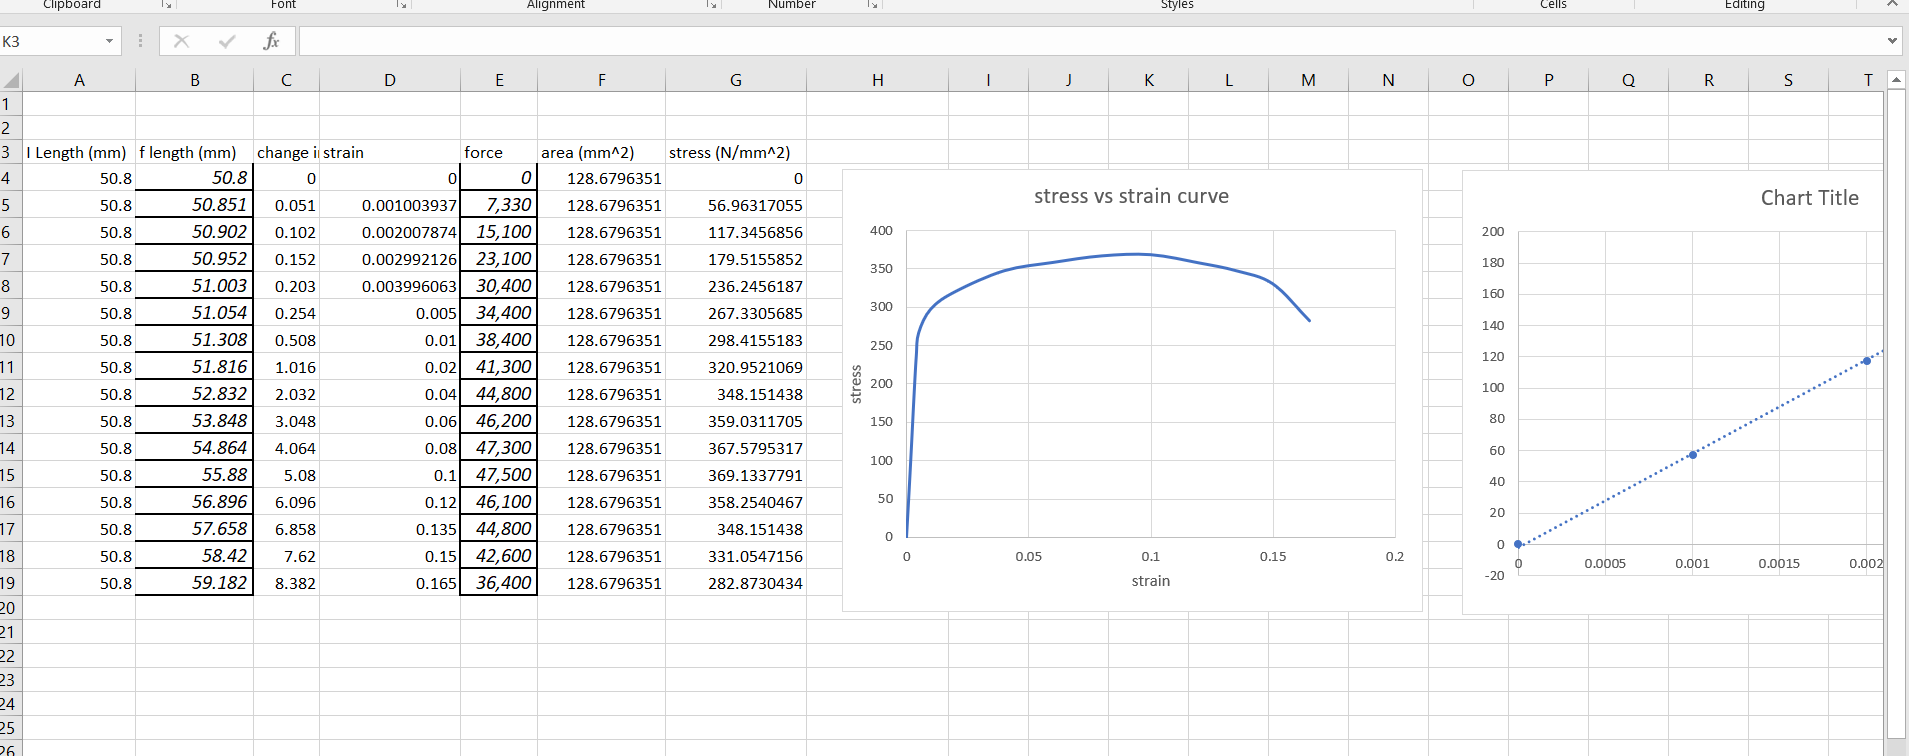Select the force cell showing 7,330
Viewport: 1909px width, 756px height.
[x=499, y=205]
